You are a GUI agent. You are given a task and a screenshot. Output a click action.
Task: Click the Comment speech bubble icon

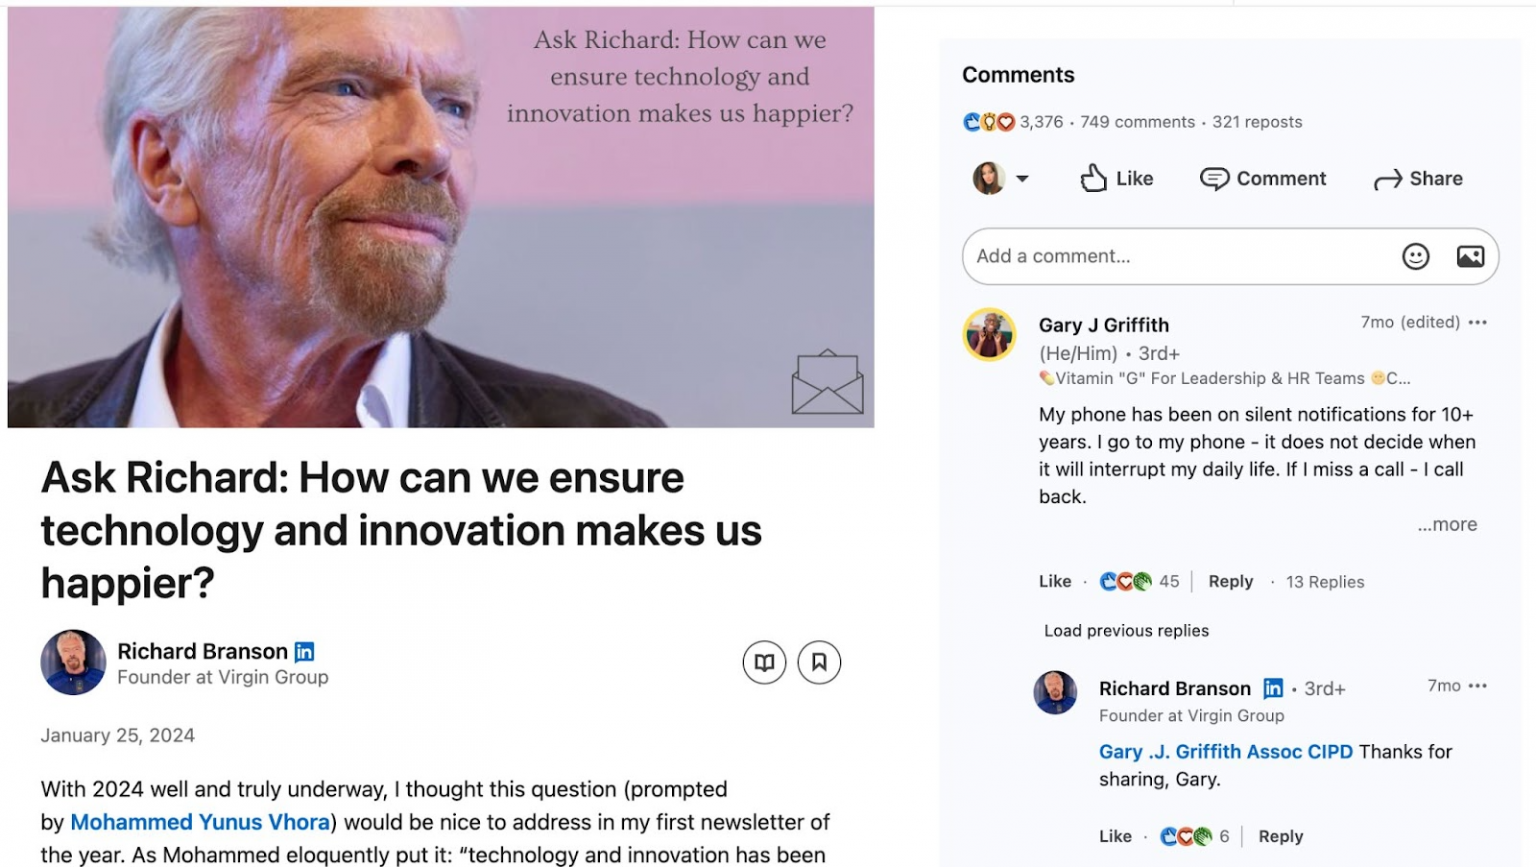click(x=1216, y=178)
